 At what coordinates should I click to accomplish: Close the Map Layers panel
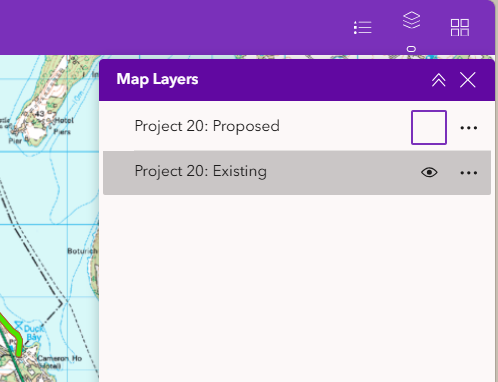point(468,80)
